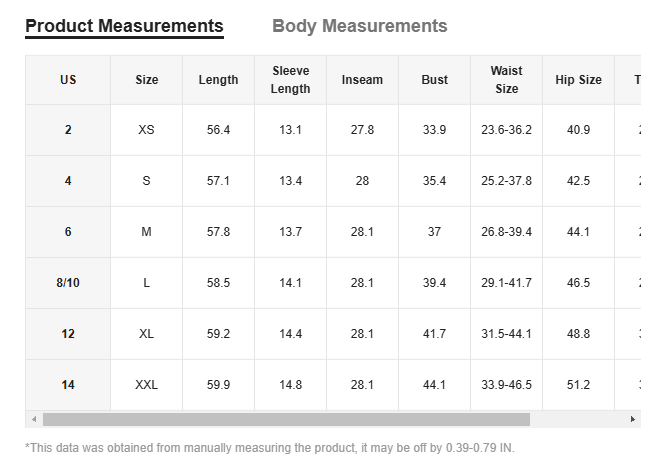Click the Bust column header
672x469 pixels.
tap(434, 80)
